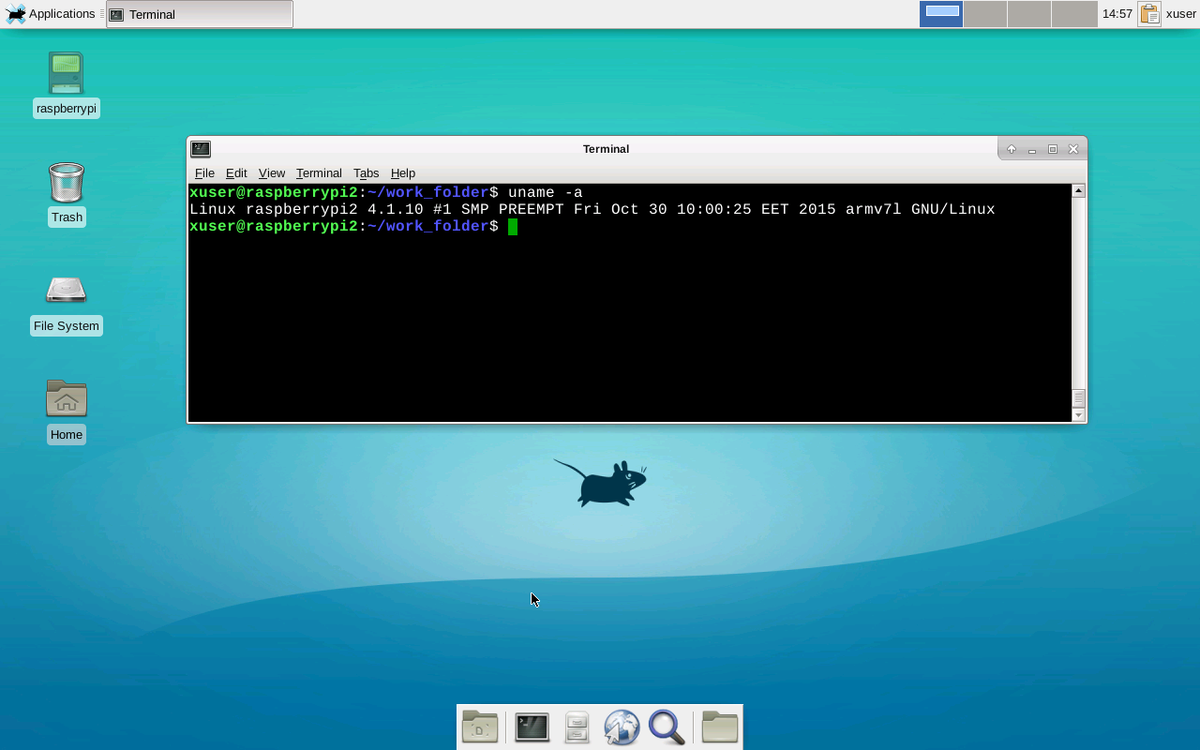Click the 14:57 panel clock
This screenshot has width=1200, height=750.
[1117, 14]
